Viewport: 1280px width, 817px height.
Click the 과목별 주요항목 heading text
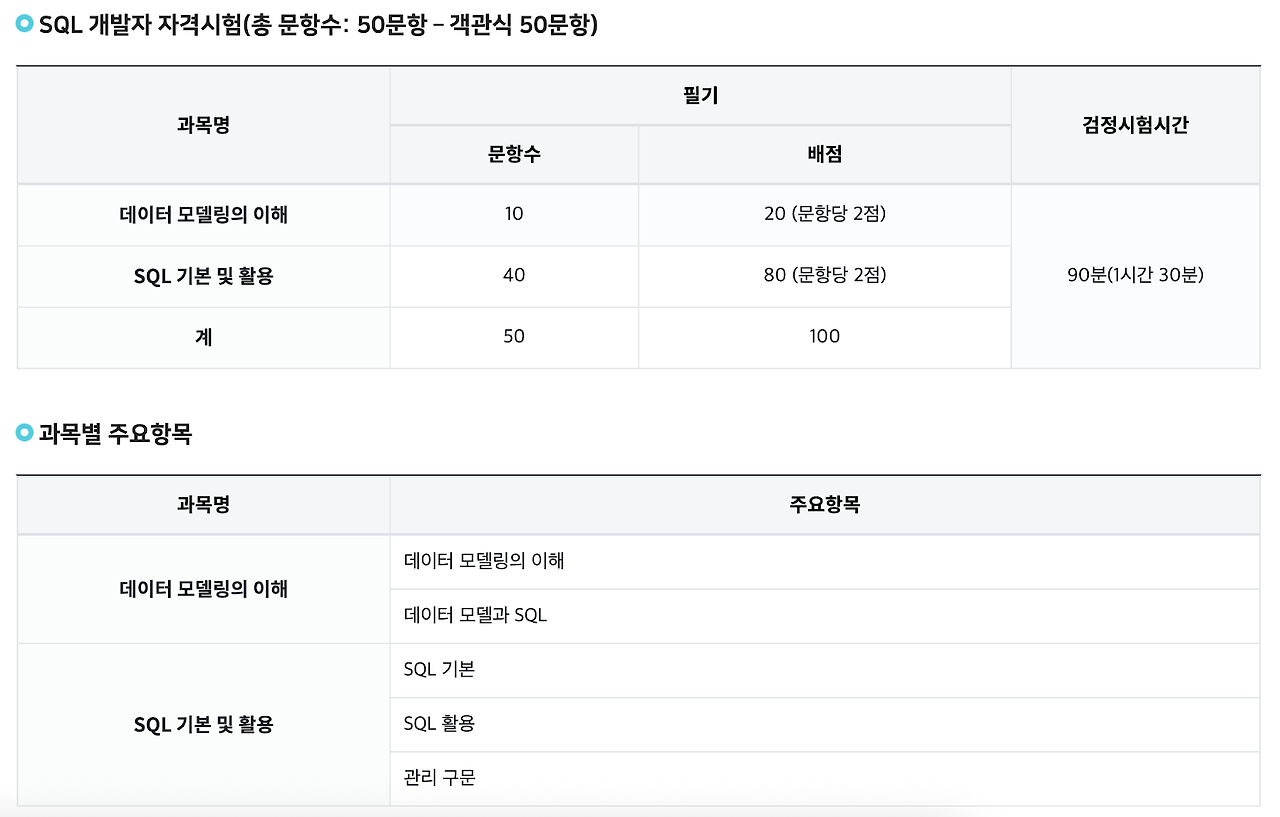pyautogui.click(x=115, y=433)
